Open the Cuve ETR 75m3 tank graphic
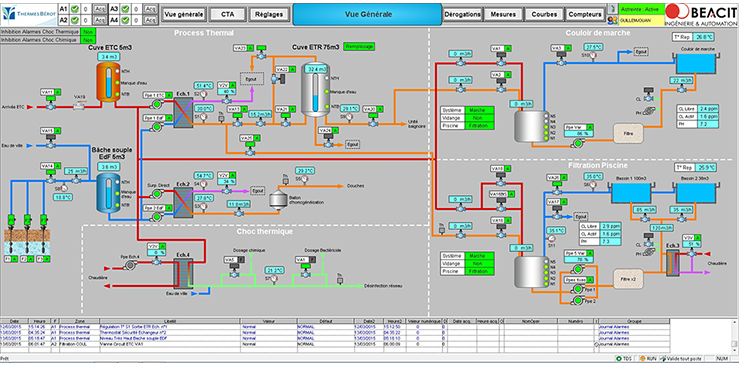This screenshot has height=365, width=739. pos(315,90)
